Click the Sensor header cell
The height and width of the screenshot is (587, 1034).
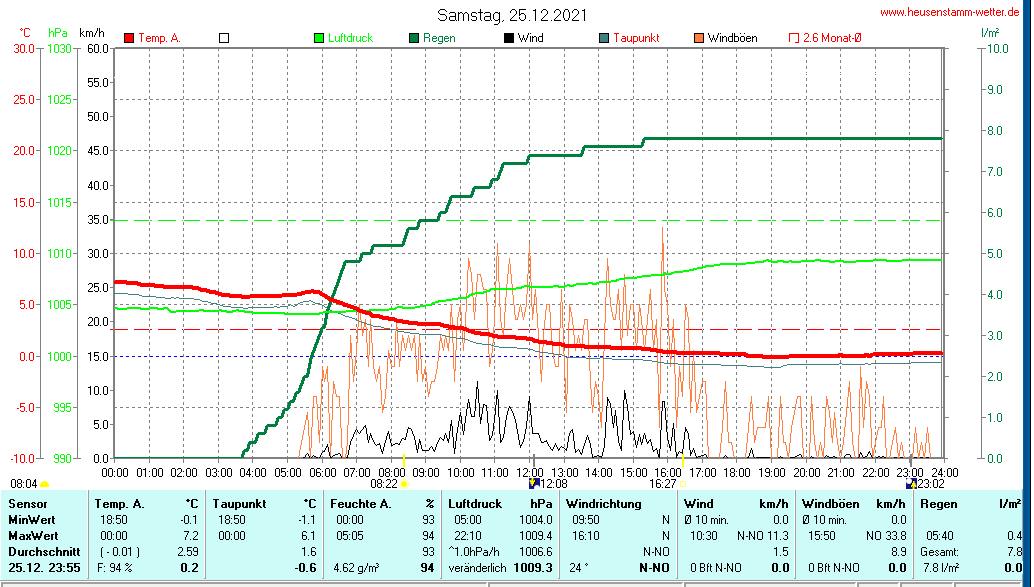tap(28, 504)
